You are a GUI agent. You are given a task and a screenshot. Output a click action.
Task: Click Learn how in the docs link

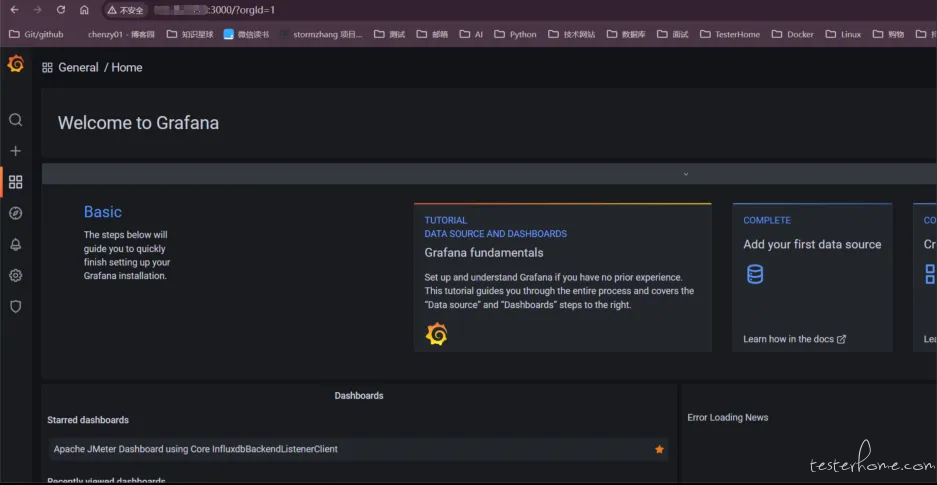pos(794,339)
